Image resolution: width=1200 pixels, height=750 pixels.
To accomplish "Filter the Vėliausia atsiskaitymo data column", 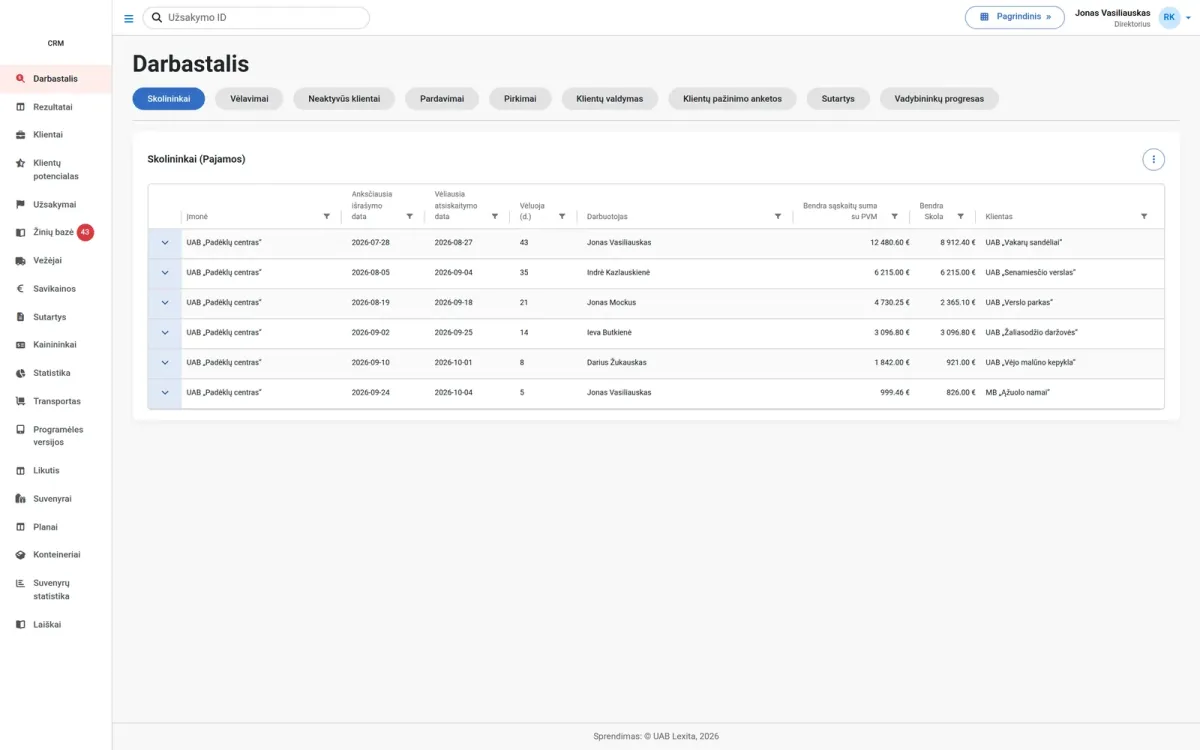I will (494, 216).
